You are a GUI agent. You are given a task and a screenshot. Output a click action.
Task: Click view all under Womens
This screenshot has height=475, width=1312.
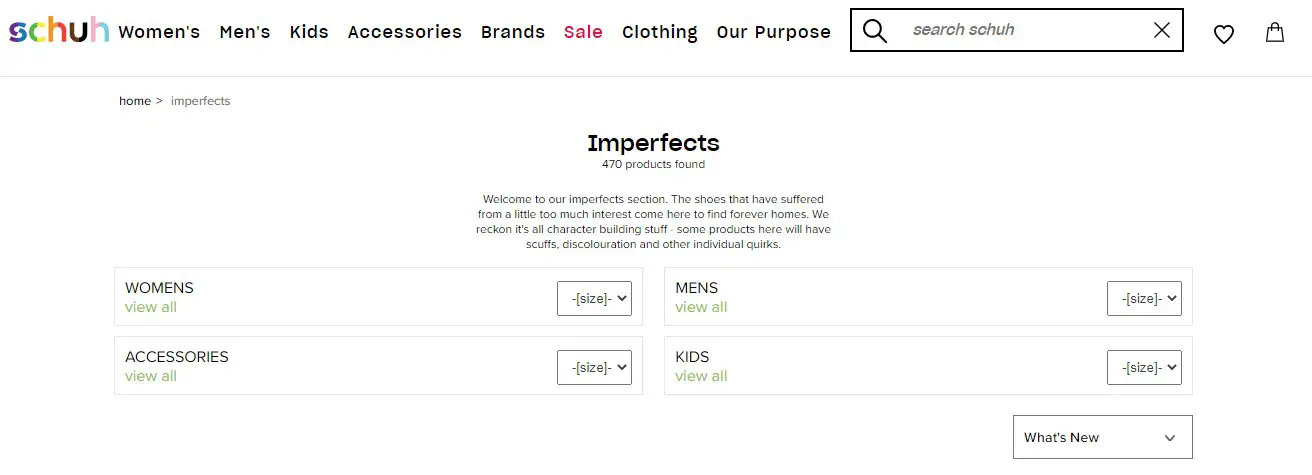pos(151,307)
